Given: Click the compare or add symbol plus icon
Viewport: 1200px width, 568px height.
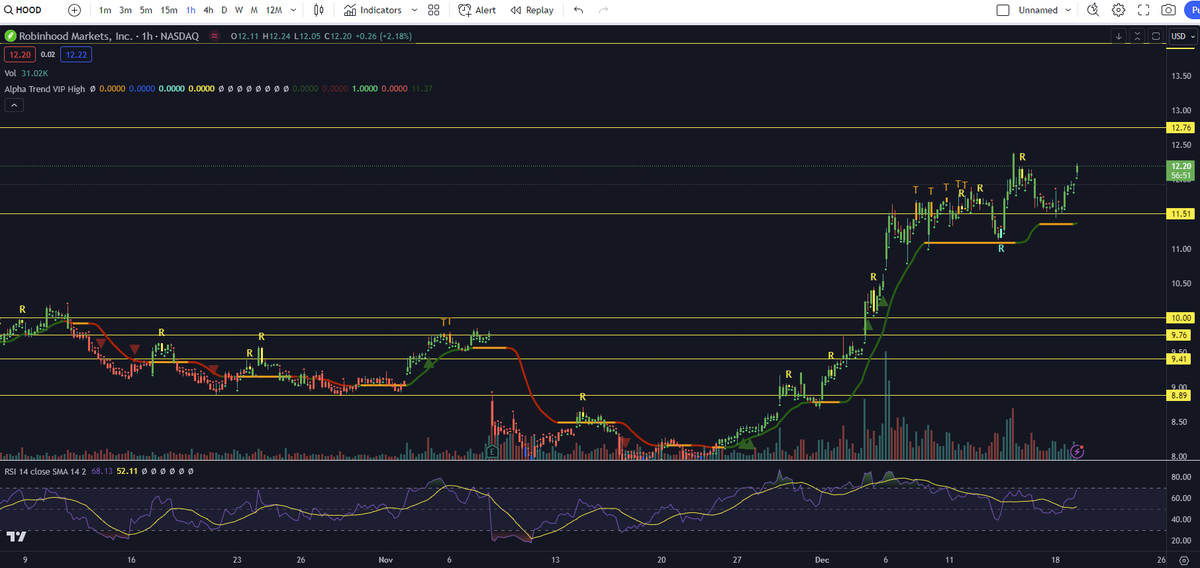Looking at the screenshot, I should pyautogui.click(x=75, y=10).
